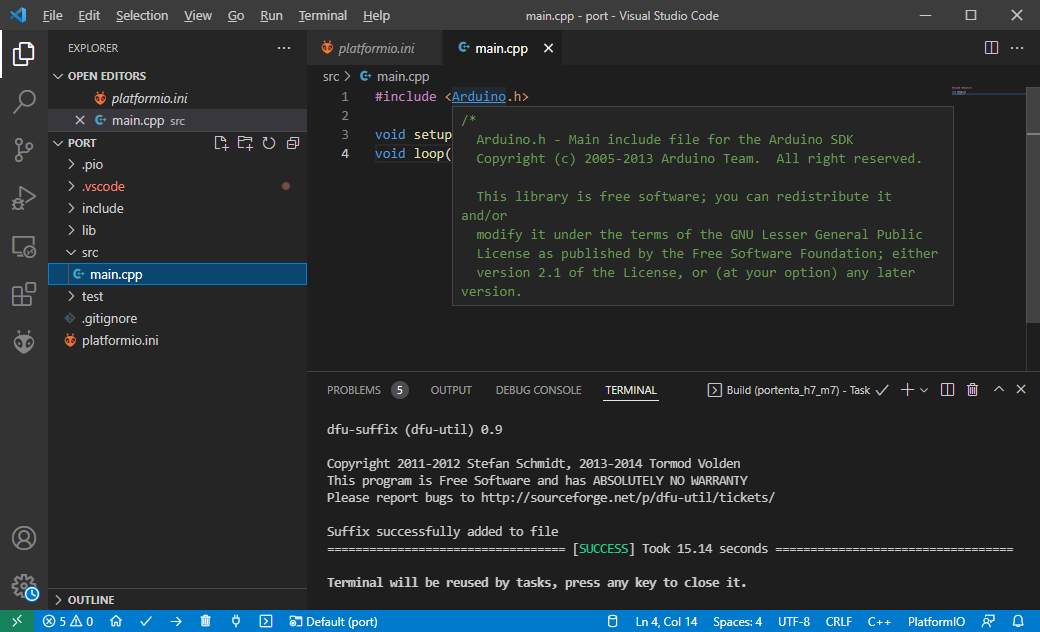Open the Terminal menu
1040x632 pixels.
[322, 15]
